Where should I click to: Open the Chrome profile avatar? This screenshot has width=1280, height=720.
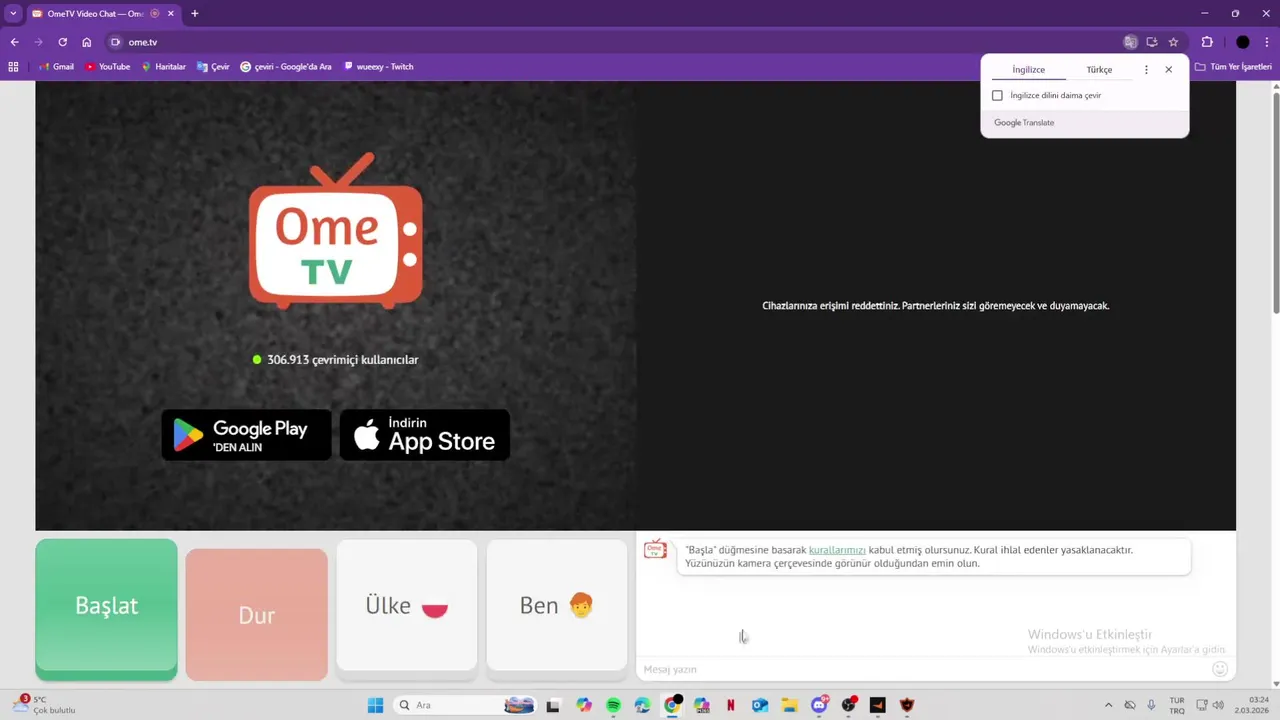[1243, 42]
